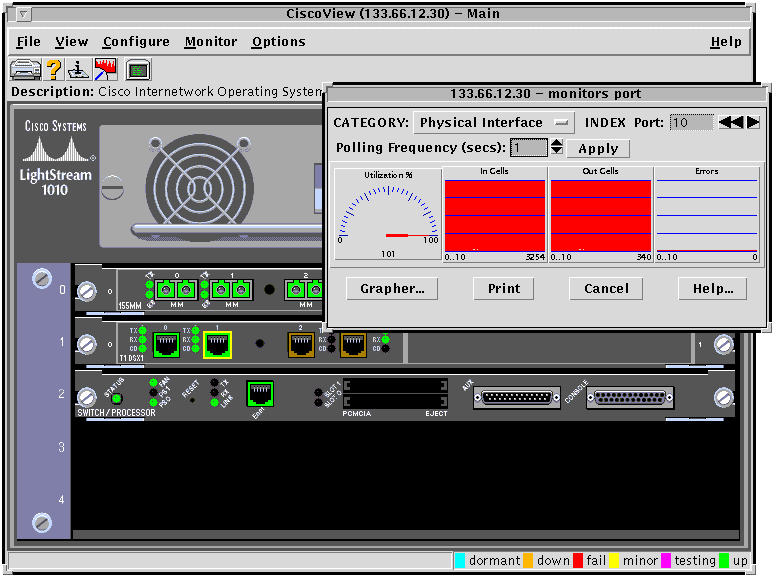The height and width of the screenshot is (580, 778).
Task: Select brown port 2 on T1 DSX1 card
Action: pos(301,344)
